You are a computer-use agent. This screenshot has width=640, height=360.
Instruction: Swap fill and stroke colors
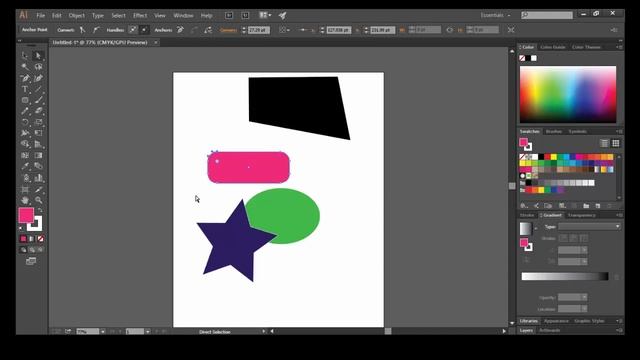click(x=40, y=210)
